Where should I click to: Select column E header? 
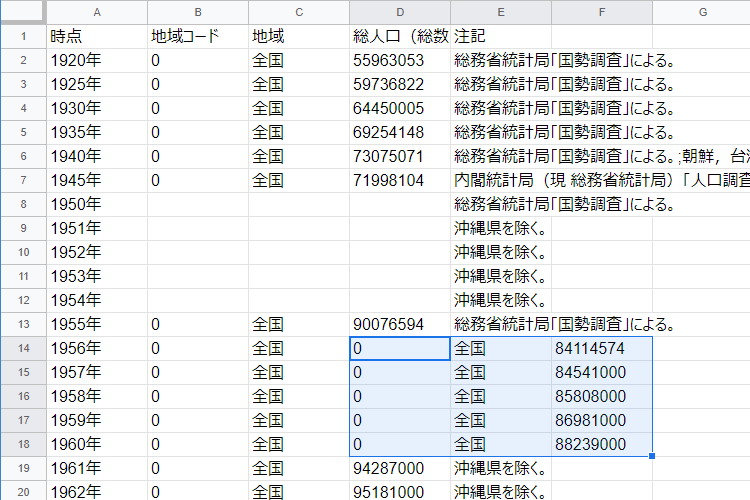501,12
